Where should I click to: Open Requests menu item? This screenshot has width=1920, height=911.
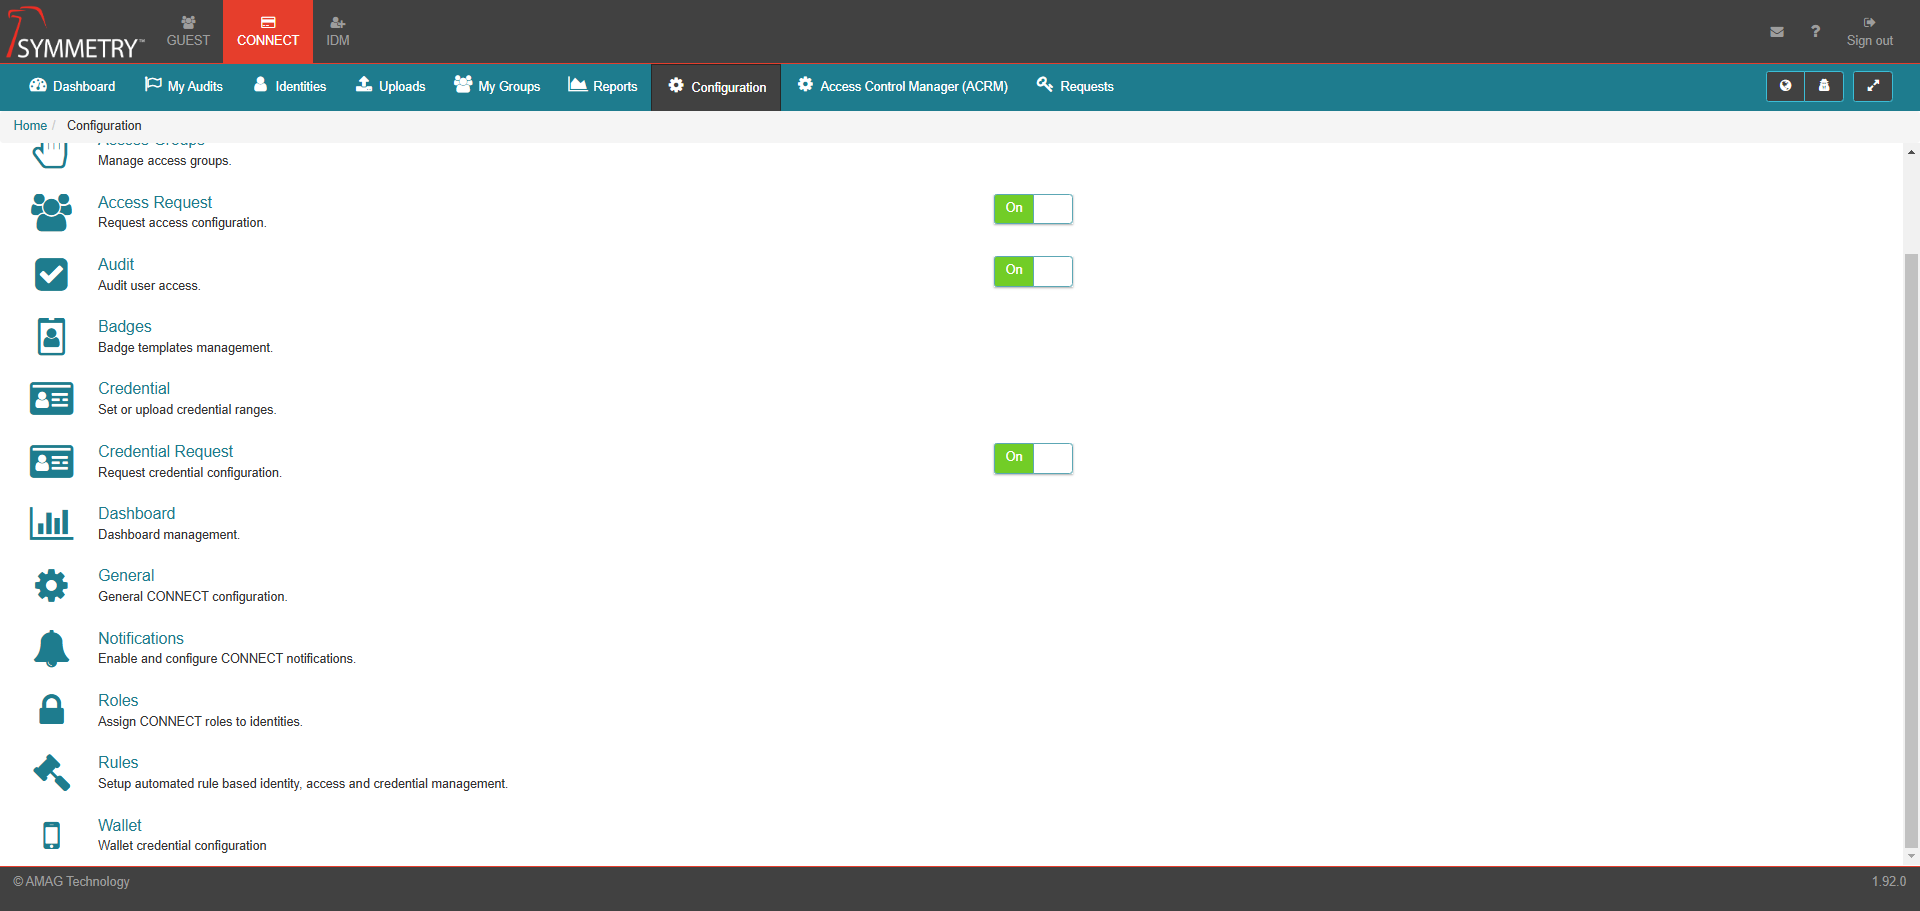point(1075,86)
